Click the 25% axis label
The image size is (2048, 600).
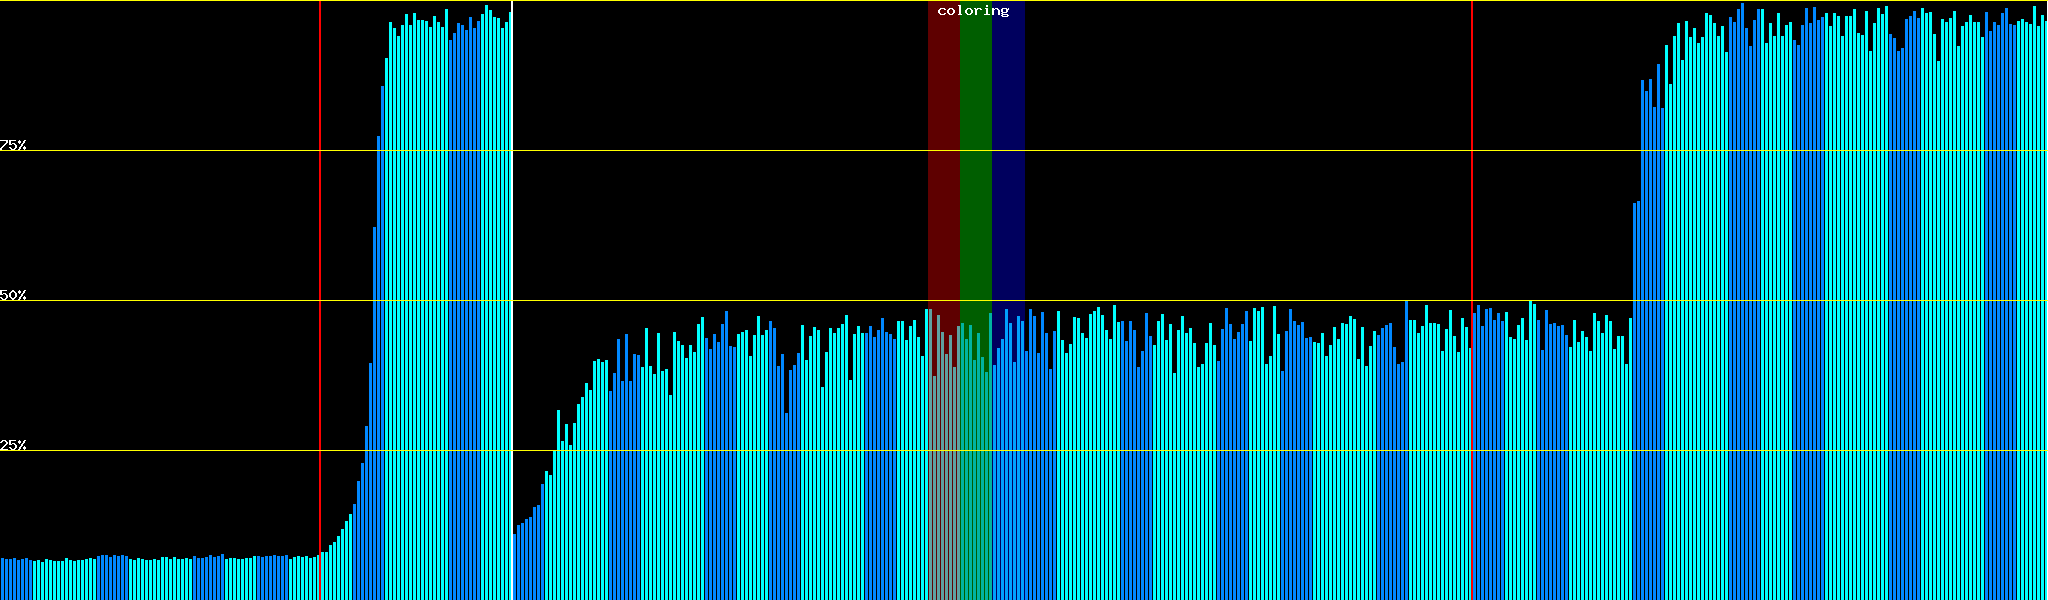point(14,445)
